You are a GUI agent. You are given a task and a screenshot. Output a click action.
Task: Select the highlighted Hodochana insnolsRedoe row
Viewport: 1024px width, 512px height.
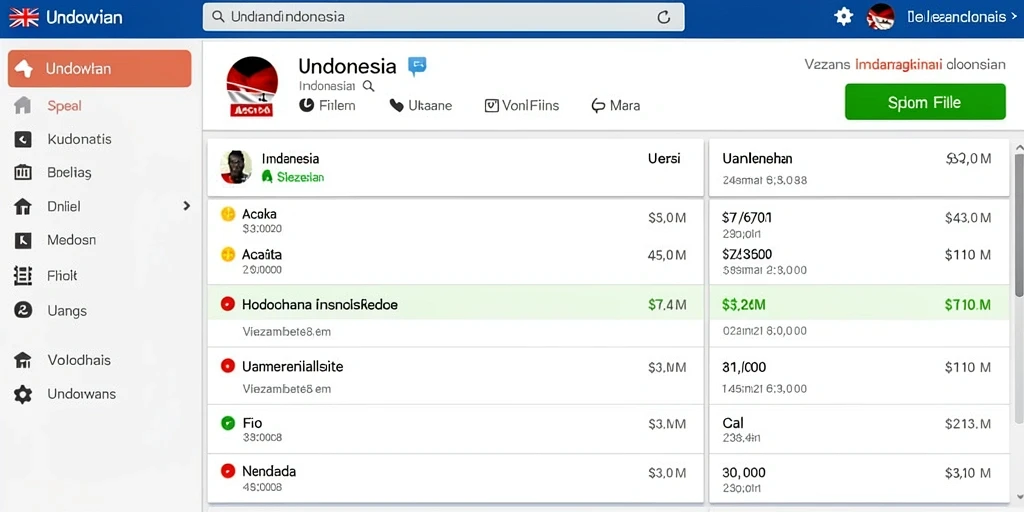(455, 303)
